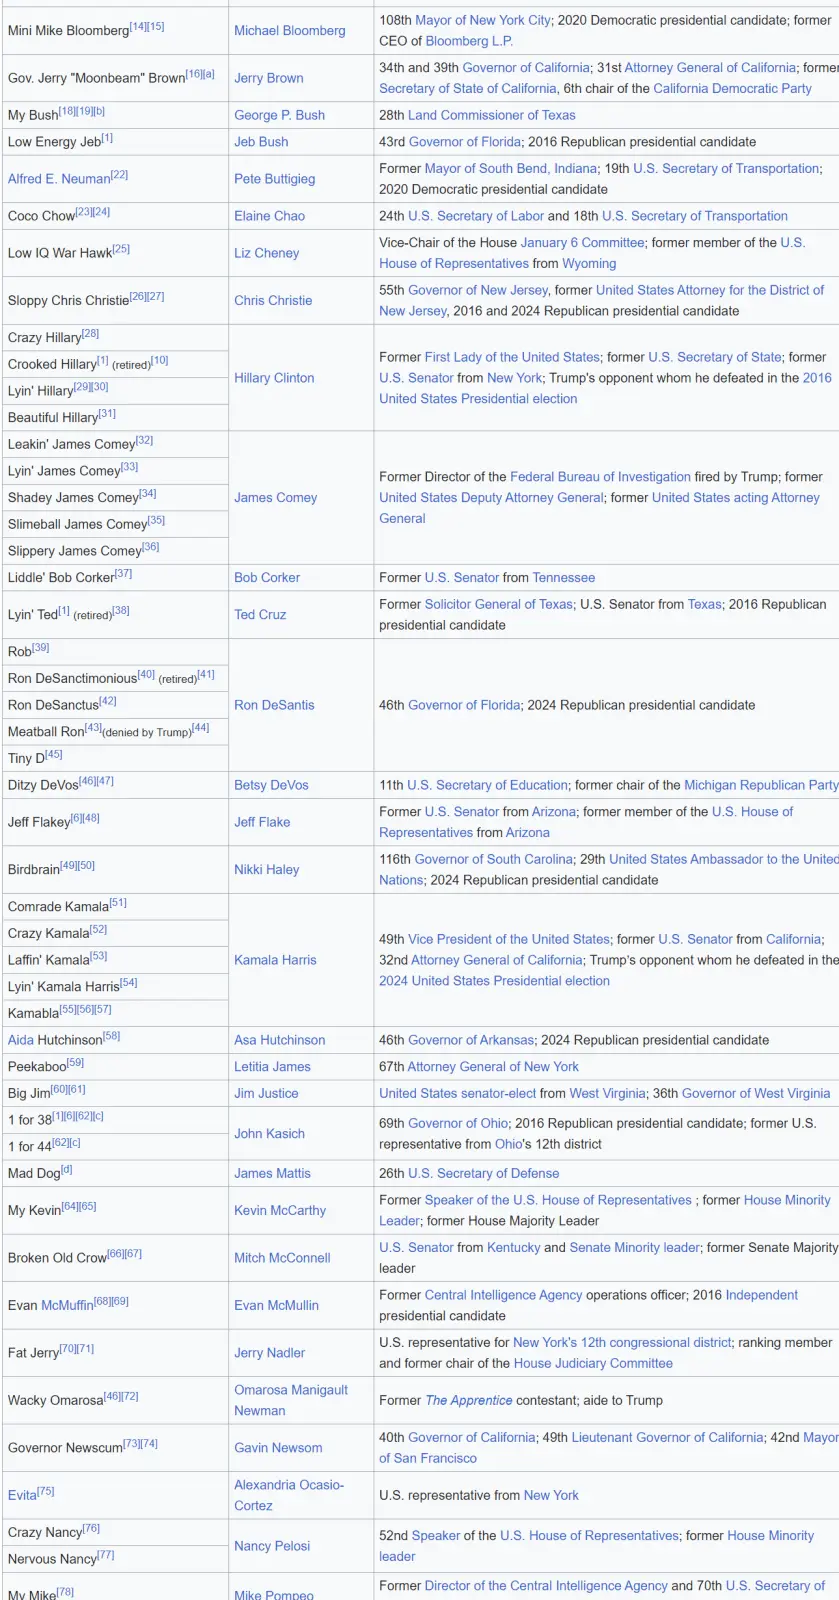Open the Letitia James link

pos(272,1067)
